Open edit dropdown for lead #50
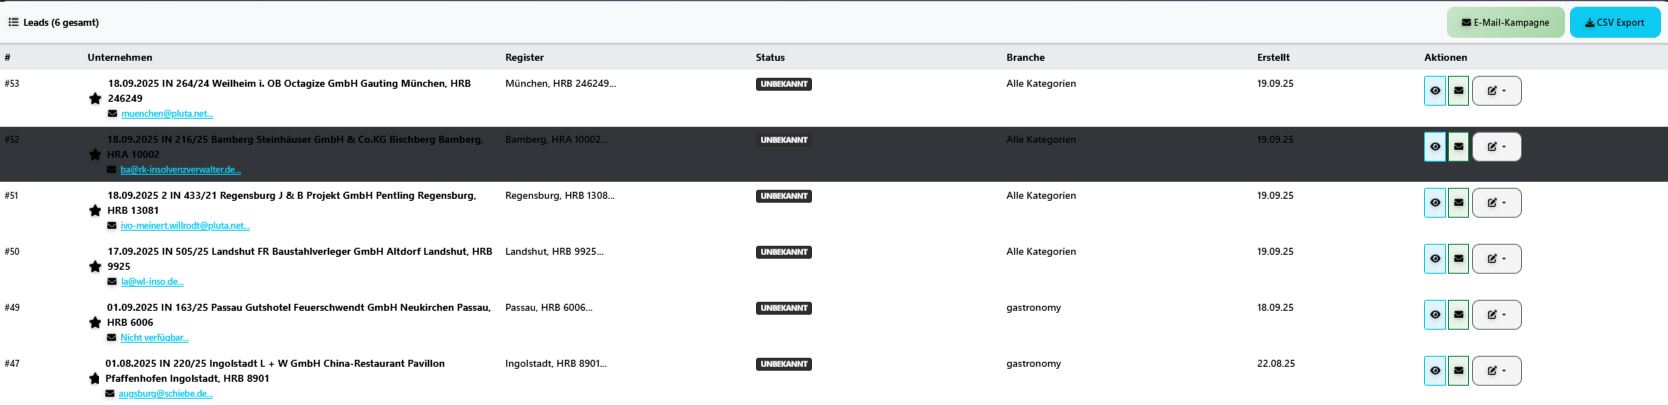This screenshot has width=1668, height=405. [1496, 259]
